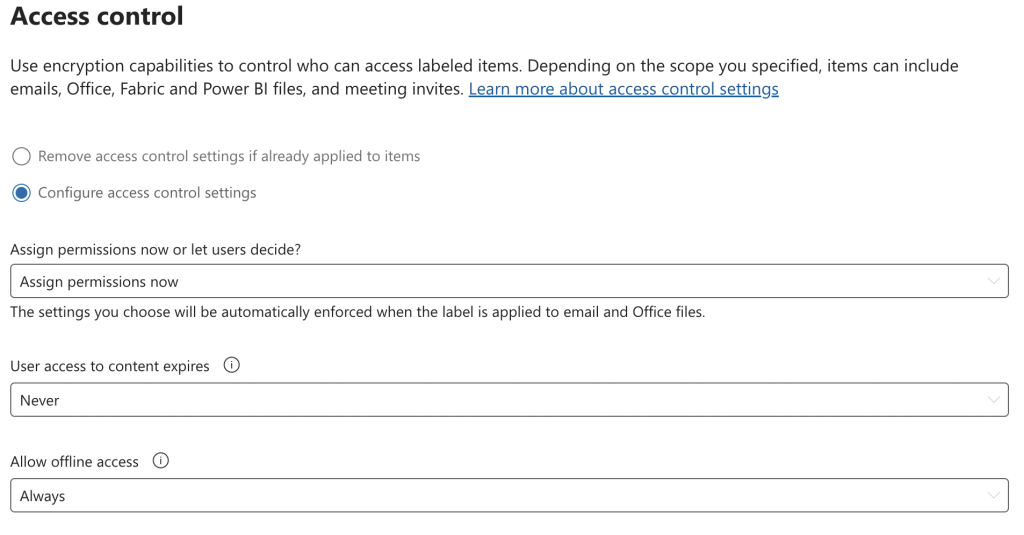Click the 'User access to content expires' label
1024x535 pixels.
point(110,366)
